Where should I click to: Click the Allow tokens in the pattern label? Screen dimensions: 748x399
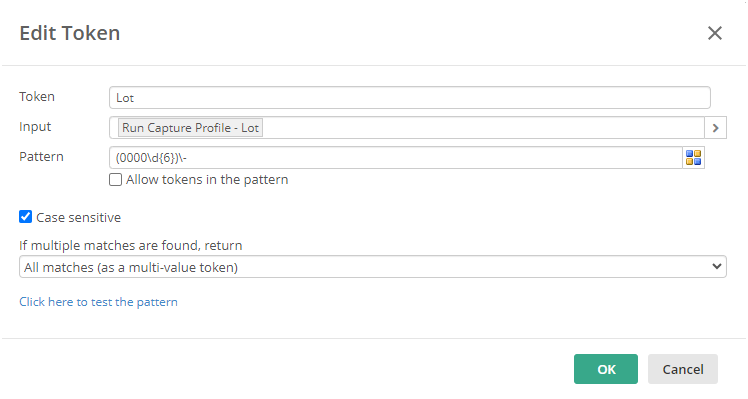[207, 180]
